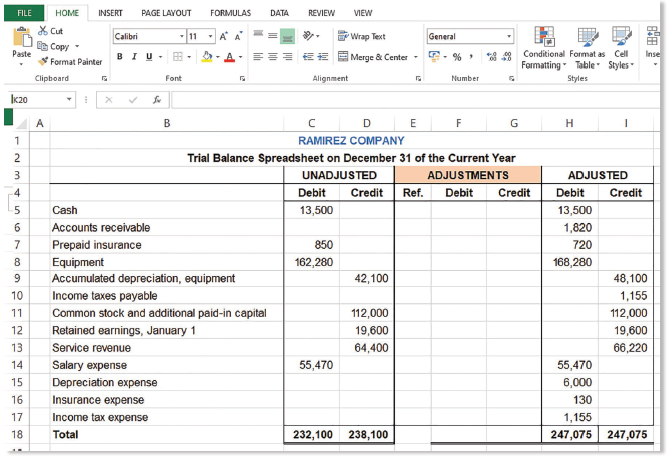Click the Copy icon
671x461 pixels.
pos(42,46)
